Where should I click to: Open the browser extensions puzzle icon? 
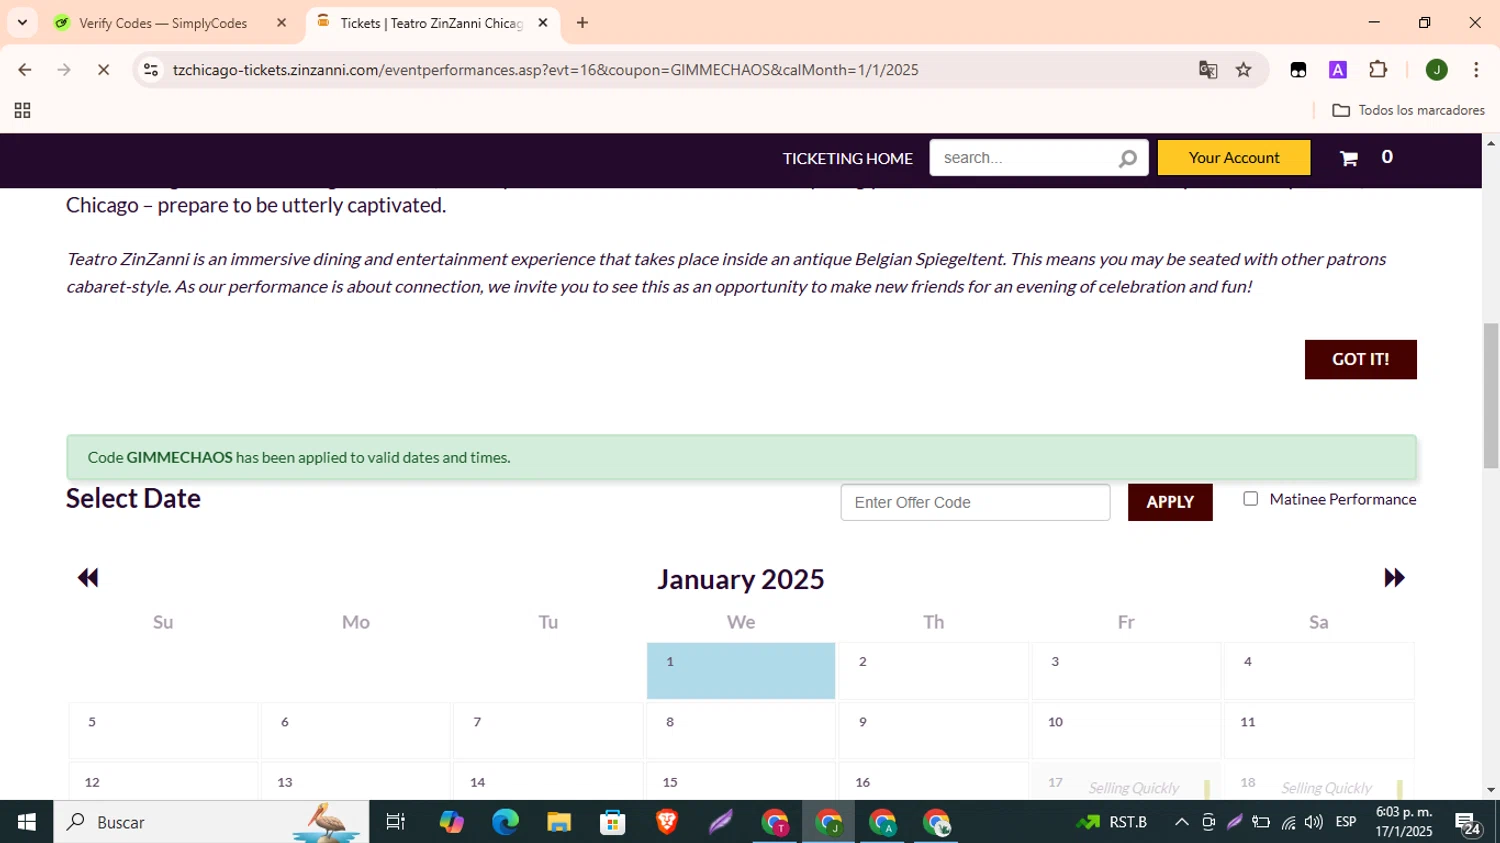point(1378,70)
